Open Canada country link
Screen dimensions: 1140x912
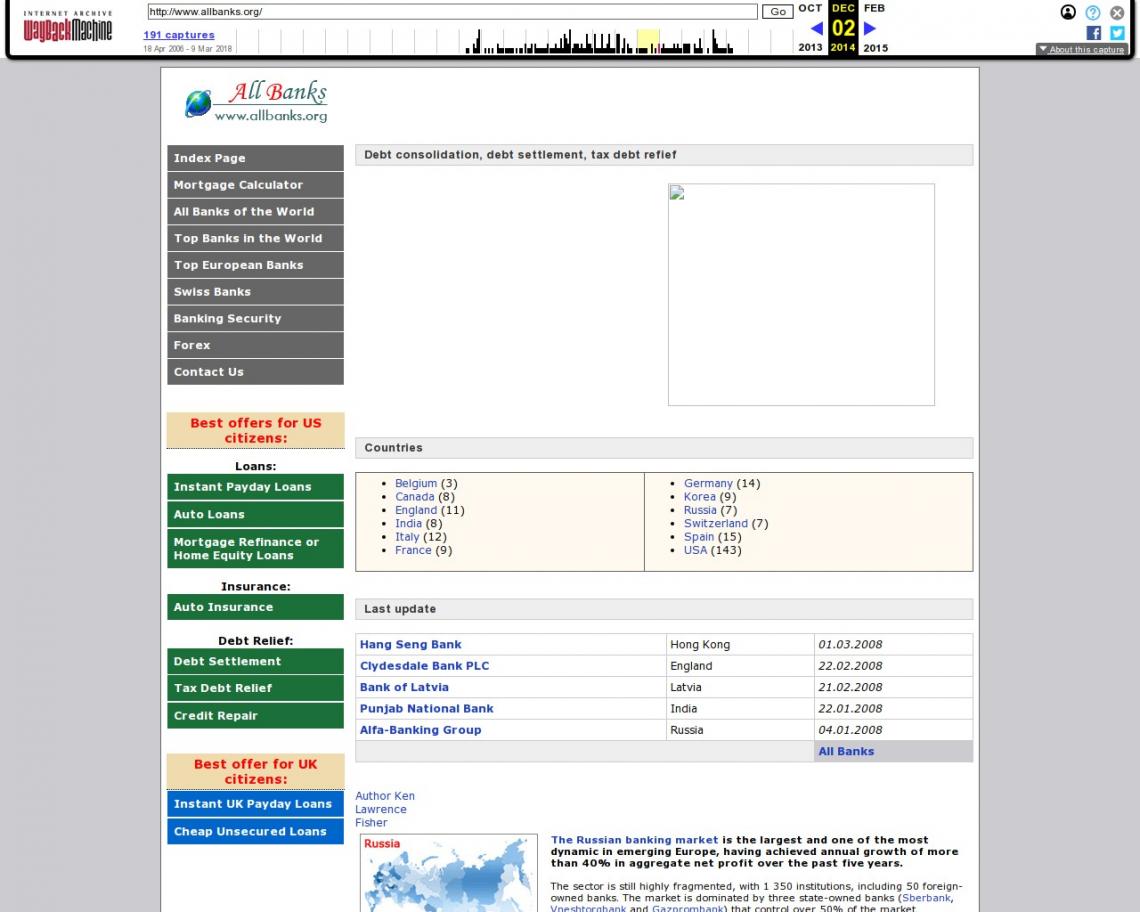point(414,497)
